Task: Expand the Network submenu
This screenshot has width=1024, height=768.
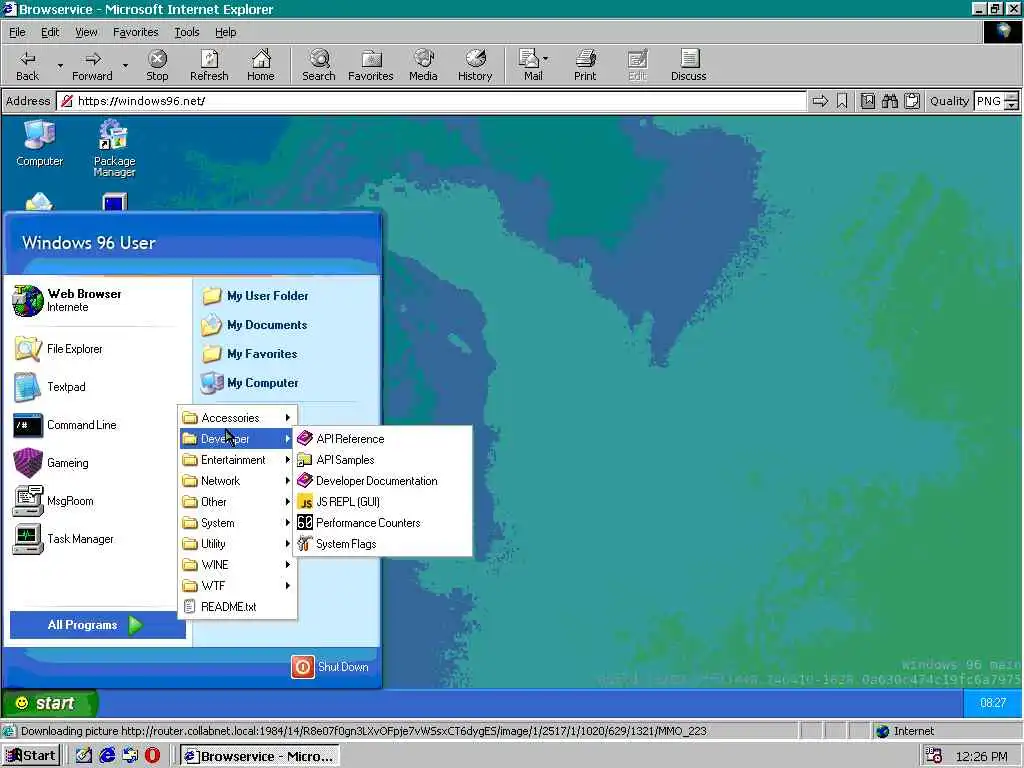Action: point(237,481)
